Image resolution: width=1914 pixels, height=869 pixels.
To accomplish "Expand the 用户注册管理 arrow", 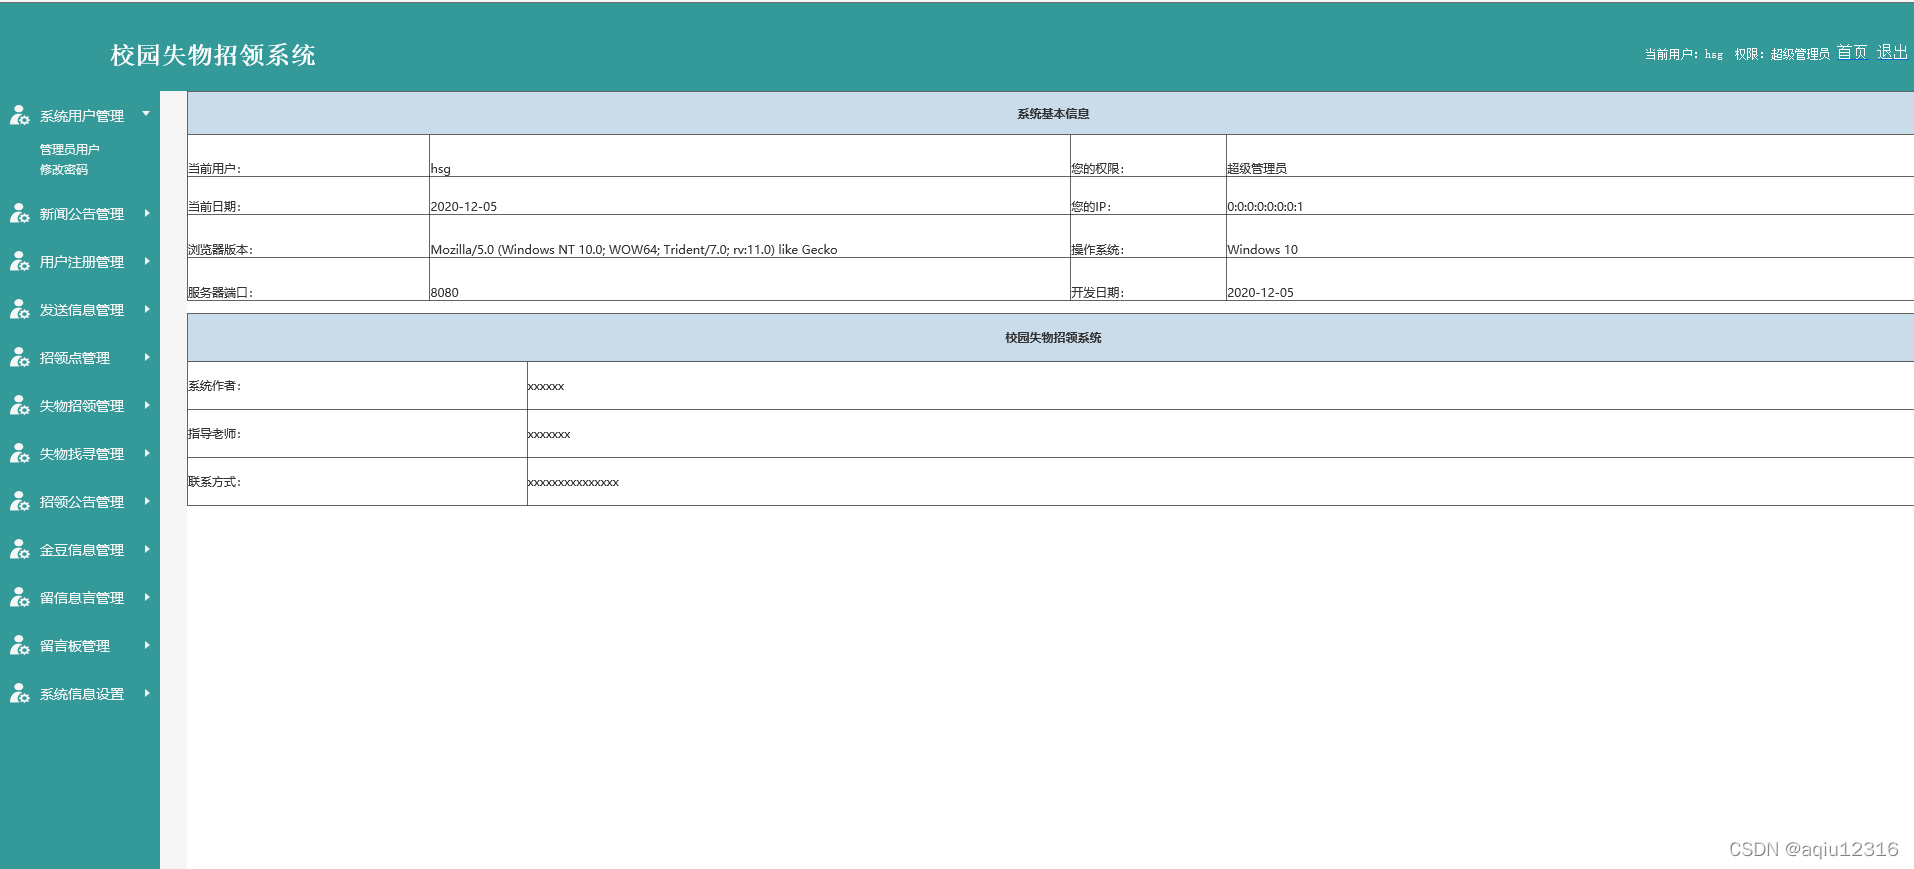I will point(147,261).
